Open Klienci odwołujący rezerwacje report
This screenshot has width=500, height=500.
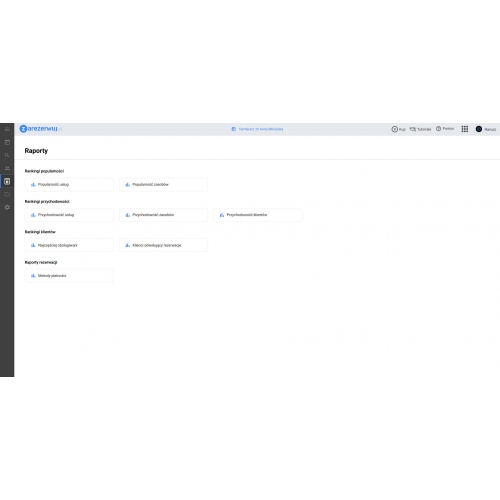pos(163,245)
